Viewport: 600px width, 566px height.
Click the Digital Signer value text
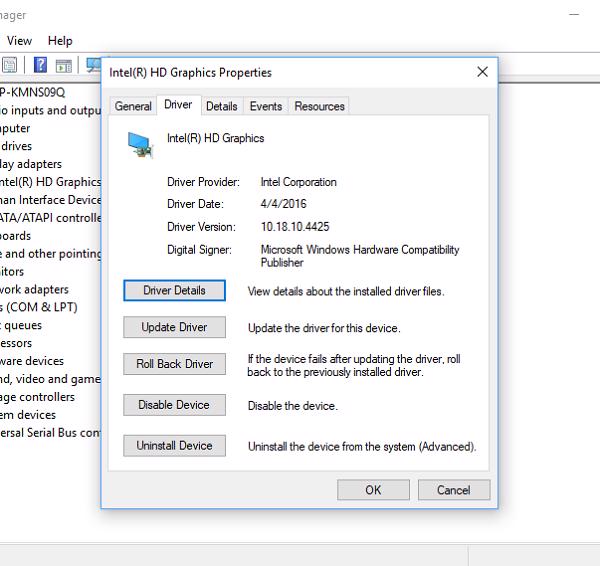360,256
